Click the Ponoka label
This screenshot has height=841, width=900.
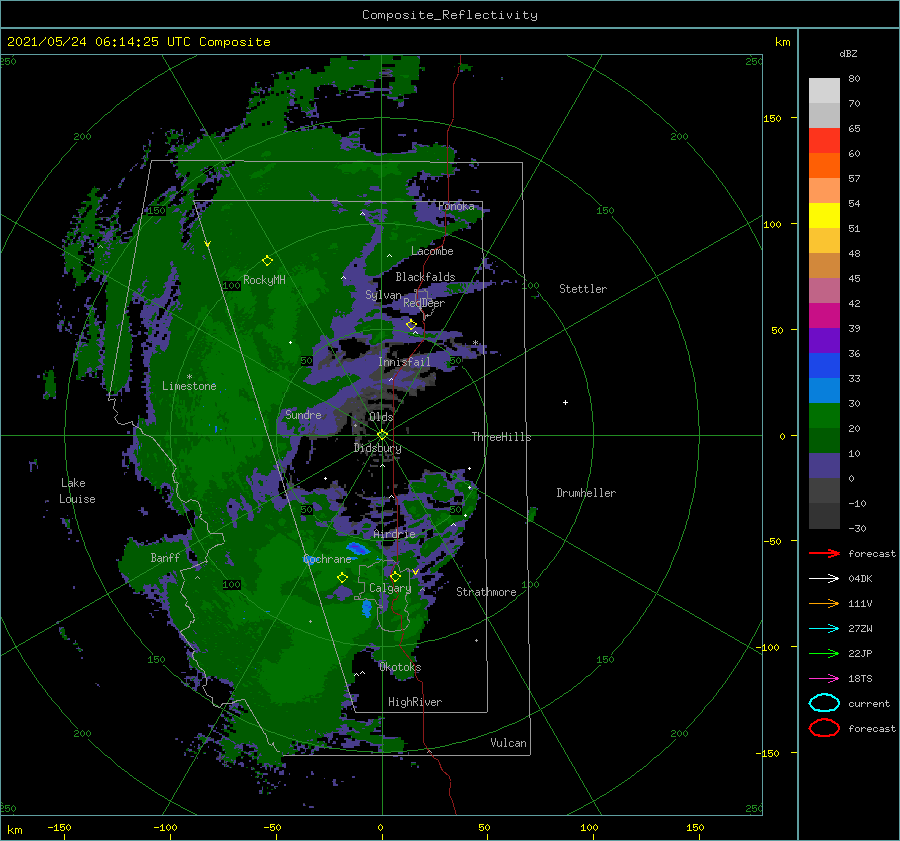[x=456, y=206]
